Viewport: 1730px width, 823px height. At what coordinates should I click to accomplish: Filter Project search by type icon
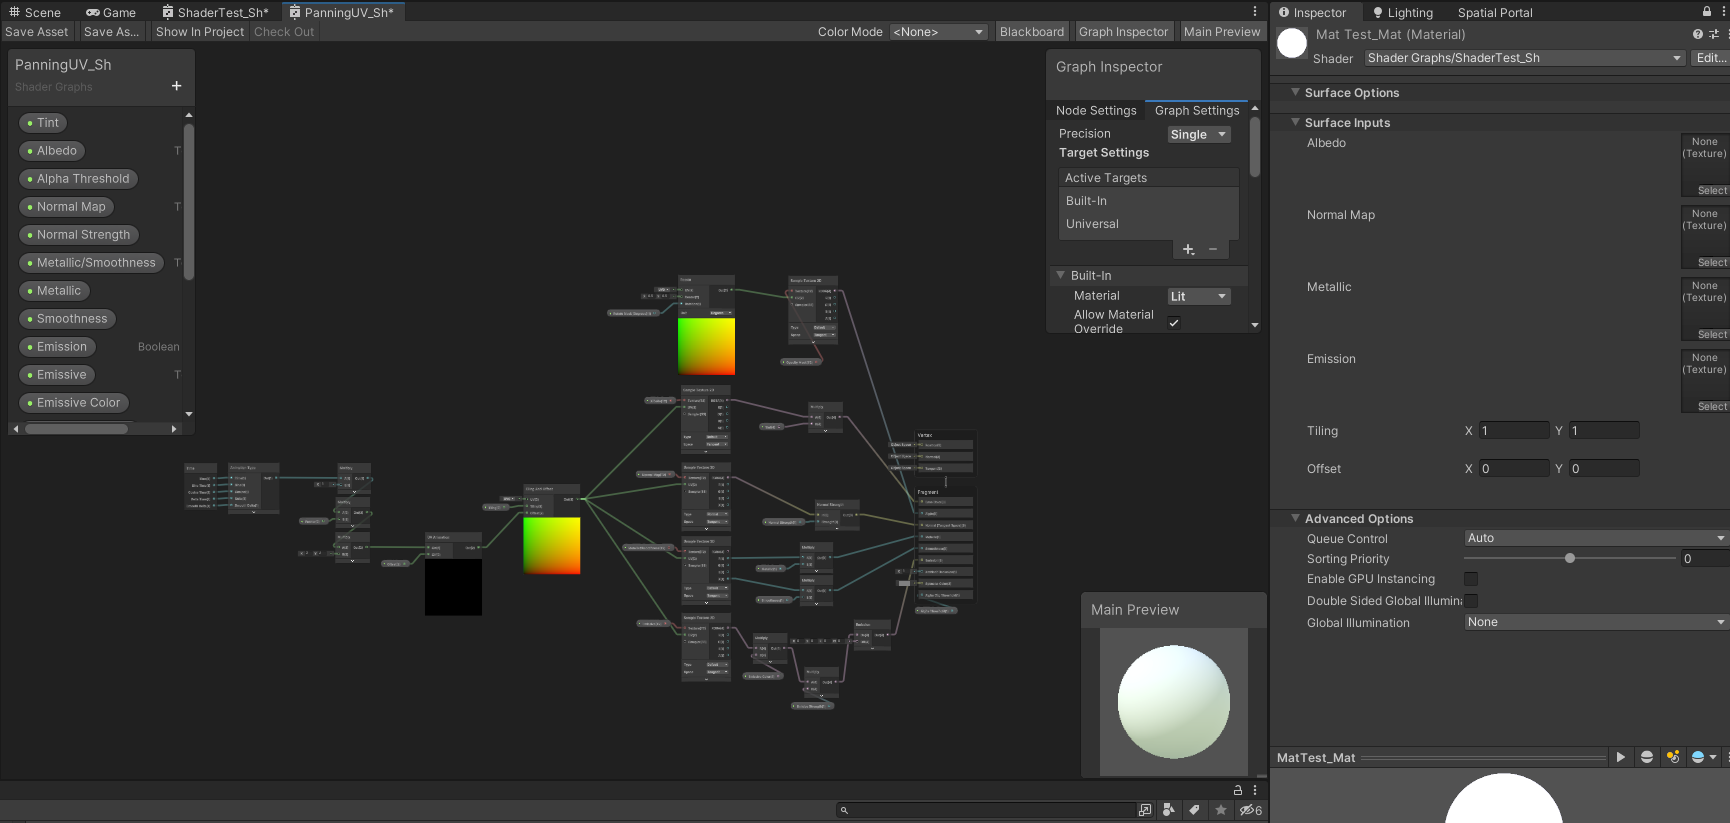coord(1169,810)
